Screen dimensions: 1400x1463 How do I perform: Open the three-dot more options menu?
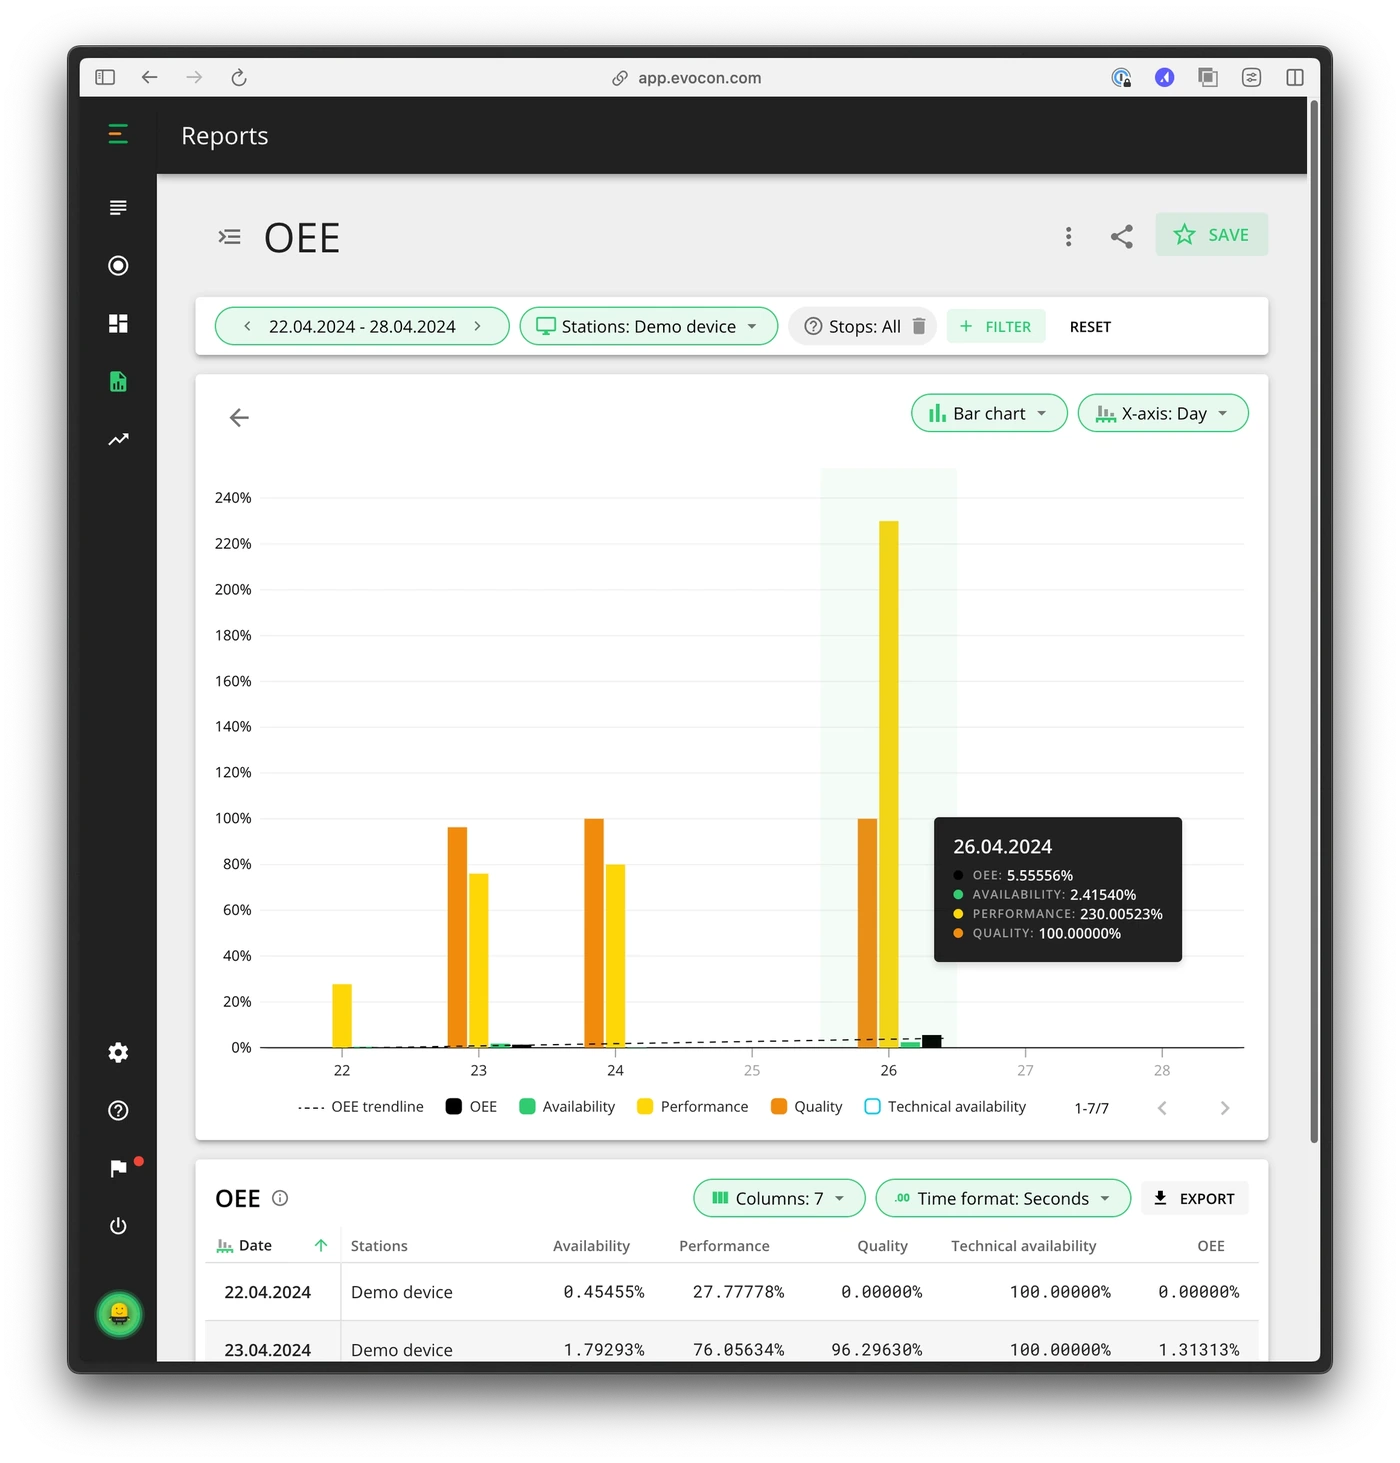click(x=1068, y=236)
